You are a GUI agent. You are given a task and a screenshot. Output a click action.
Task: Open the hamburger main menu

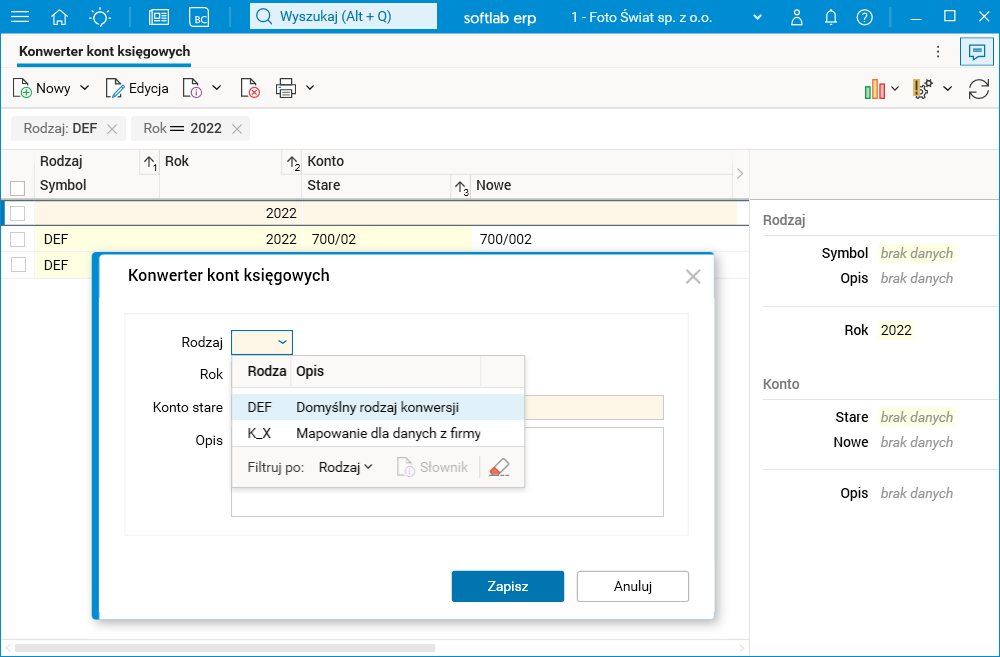[x=20, y=17]
